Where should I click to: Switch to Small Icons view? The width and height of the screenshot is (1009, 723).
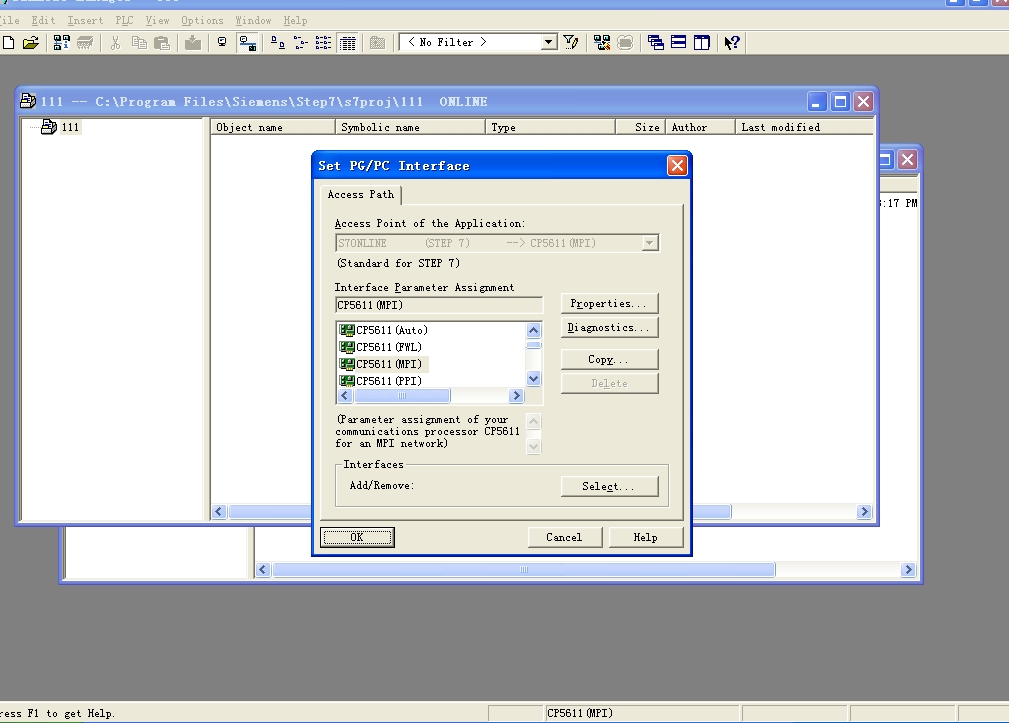click(x=301, y=42)
